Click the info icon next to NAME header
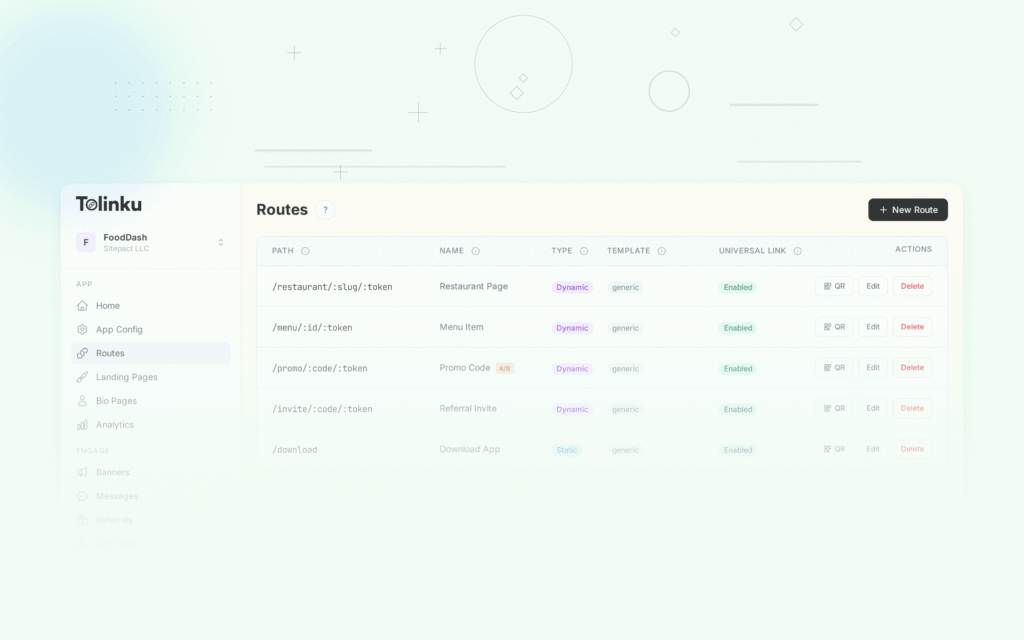 pyautogui.click(x=475, y=251)
